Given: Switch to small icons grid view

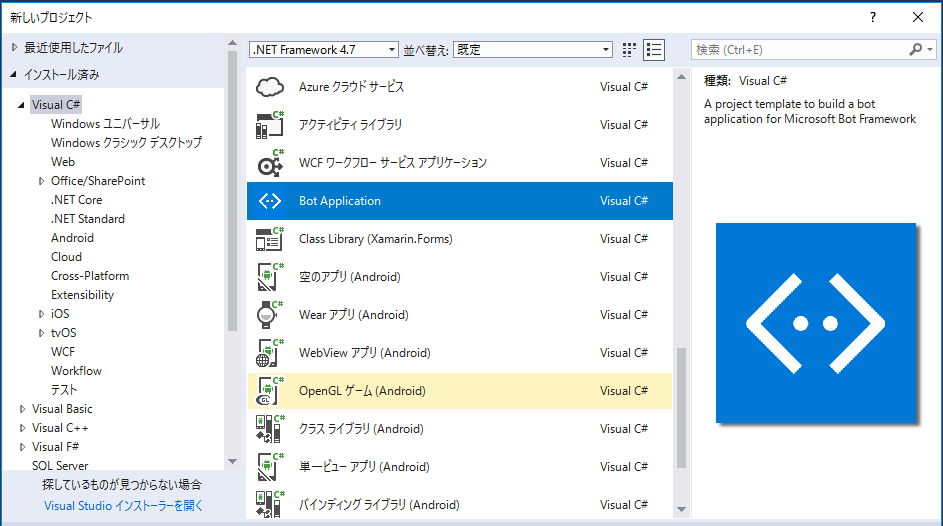Looking at the screenshot, I should click(x=629, y=50).
